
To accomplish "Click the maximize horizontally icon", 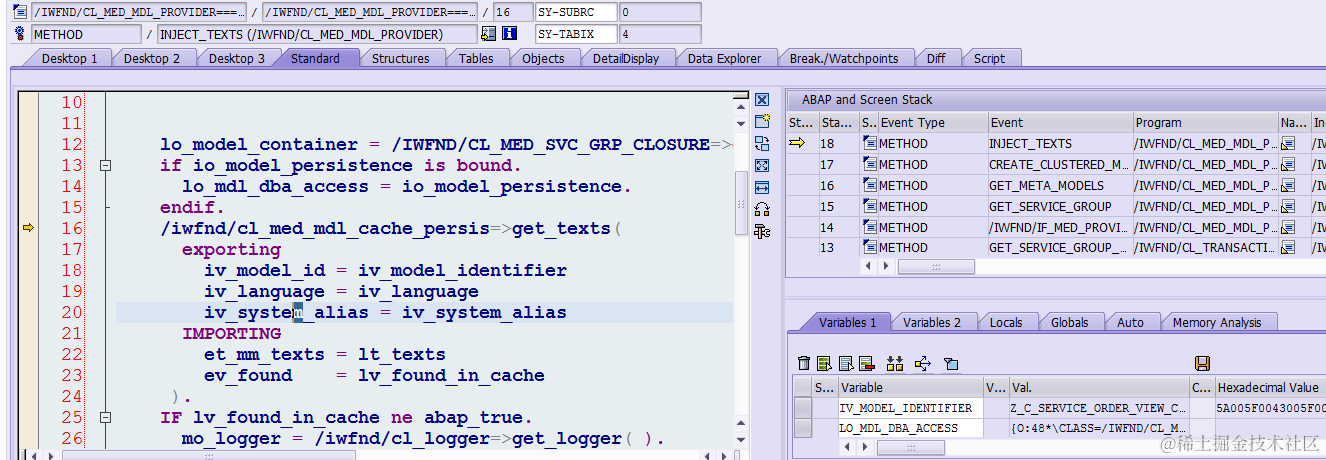I will [x=762, y=187].
